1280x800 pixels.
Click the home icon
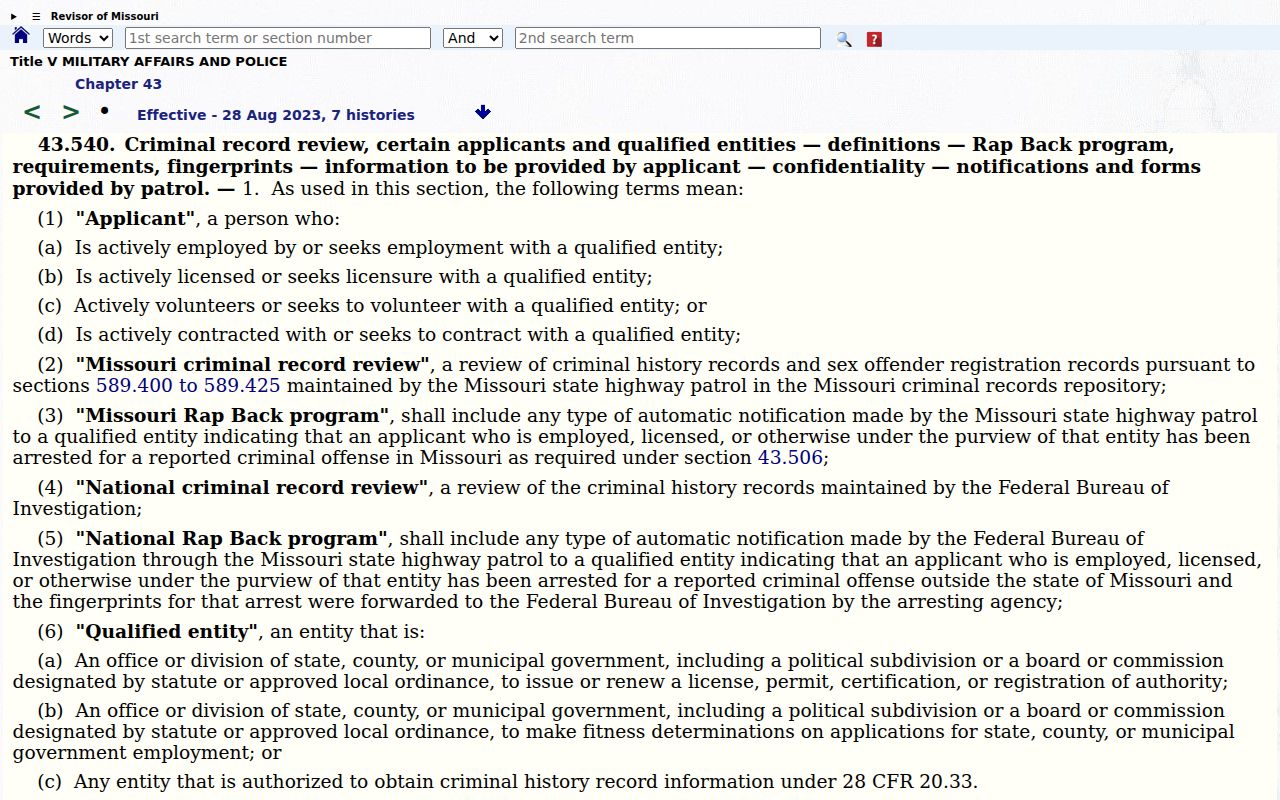tap(21, 36)
